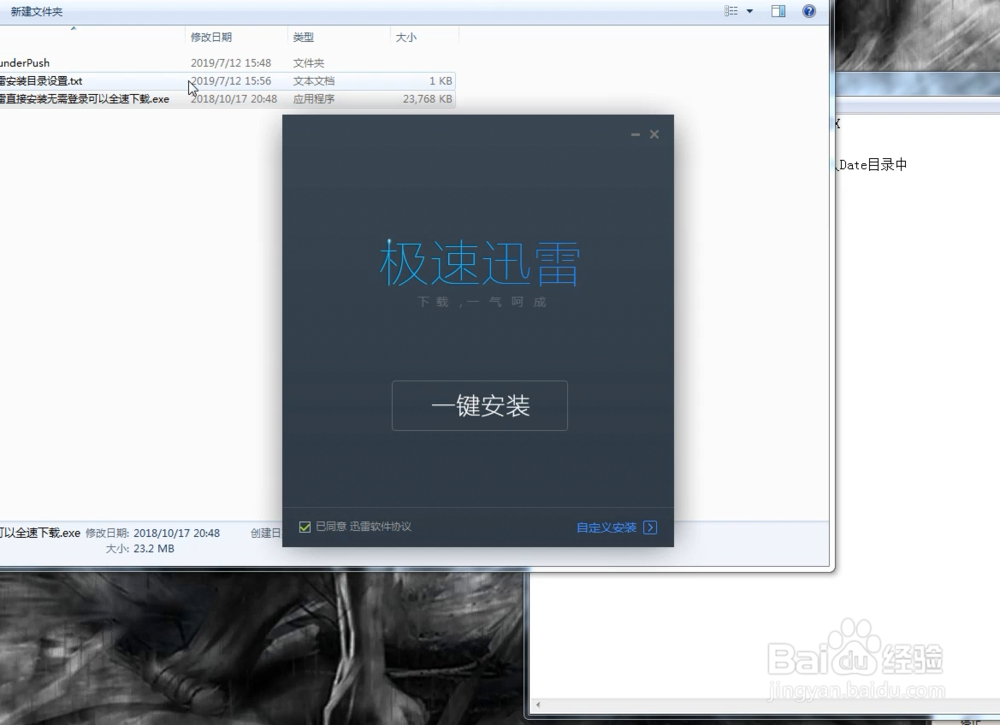Uncheck the 已同意迅雷软件协议 agreement checkbox
The image size is (1000, 725).
306,524
